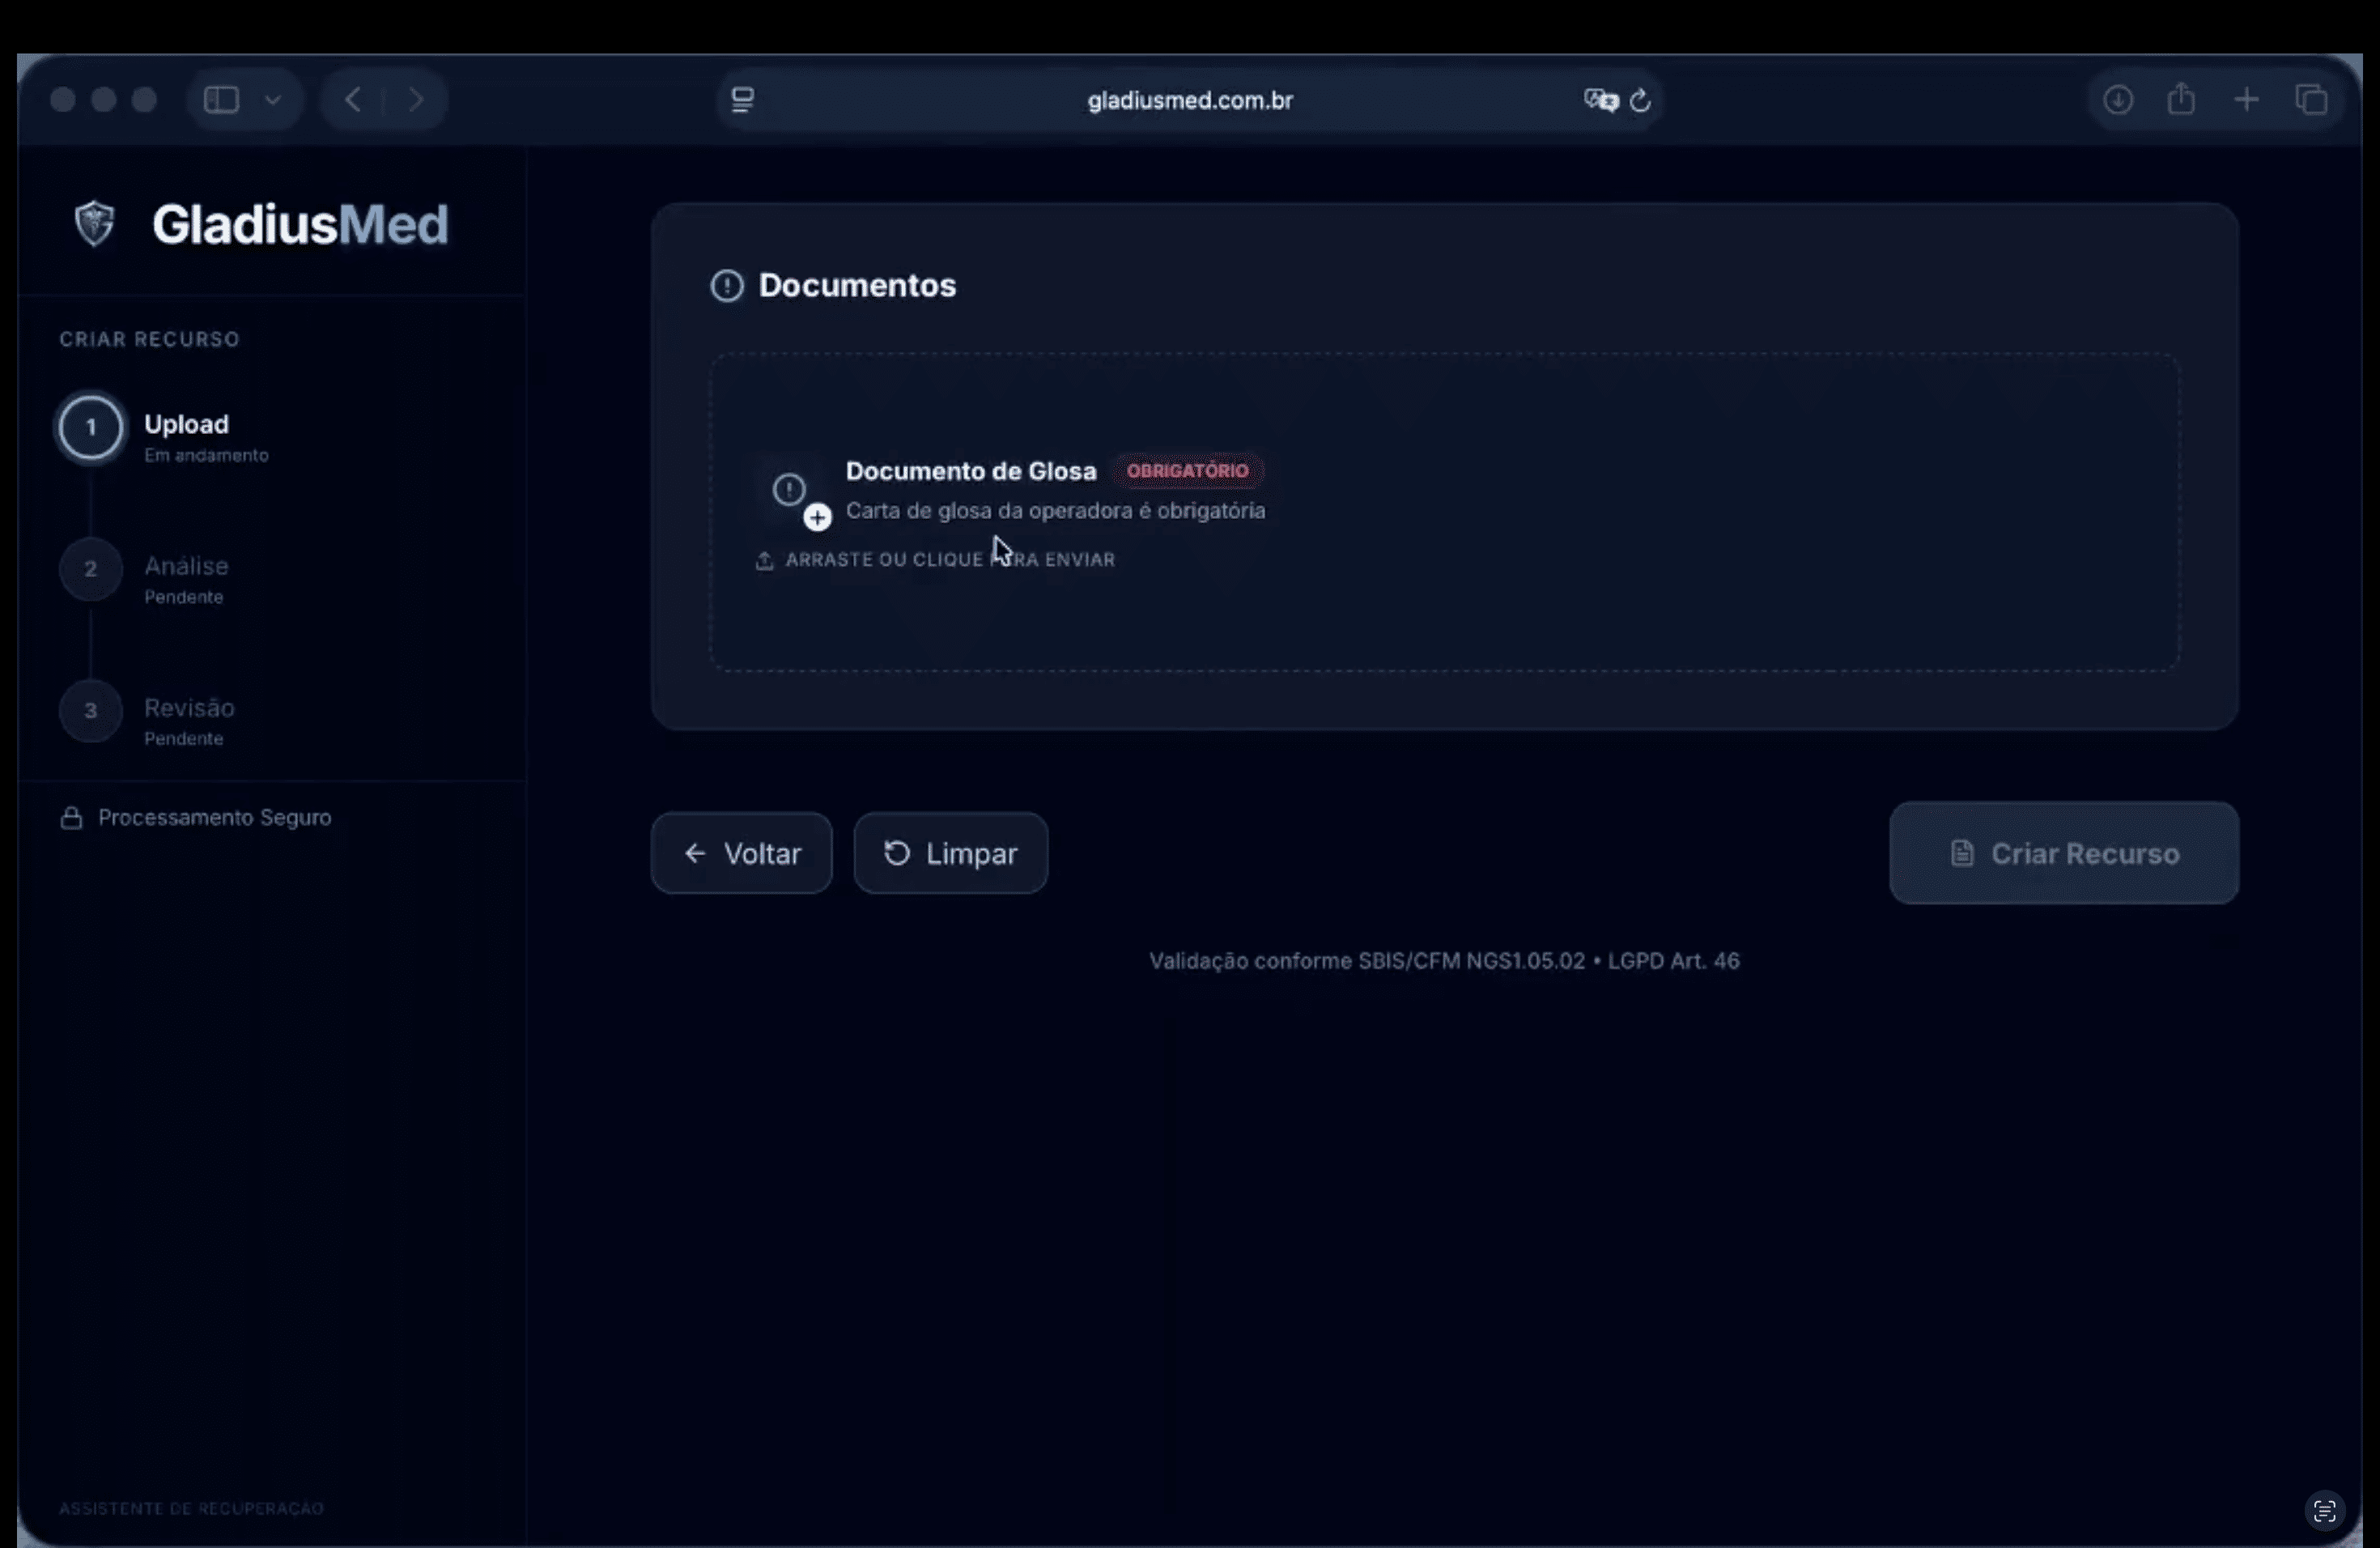This screenshot has width=2380, height=1548.
Task: Reload the page with refresh icon
Action: point(1640,100)
